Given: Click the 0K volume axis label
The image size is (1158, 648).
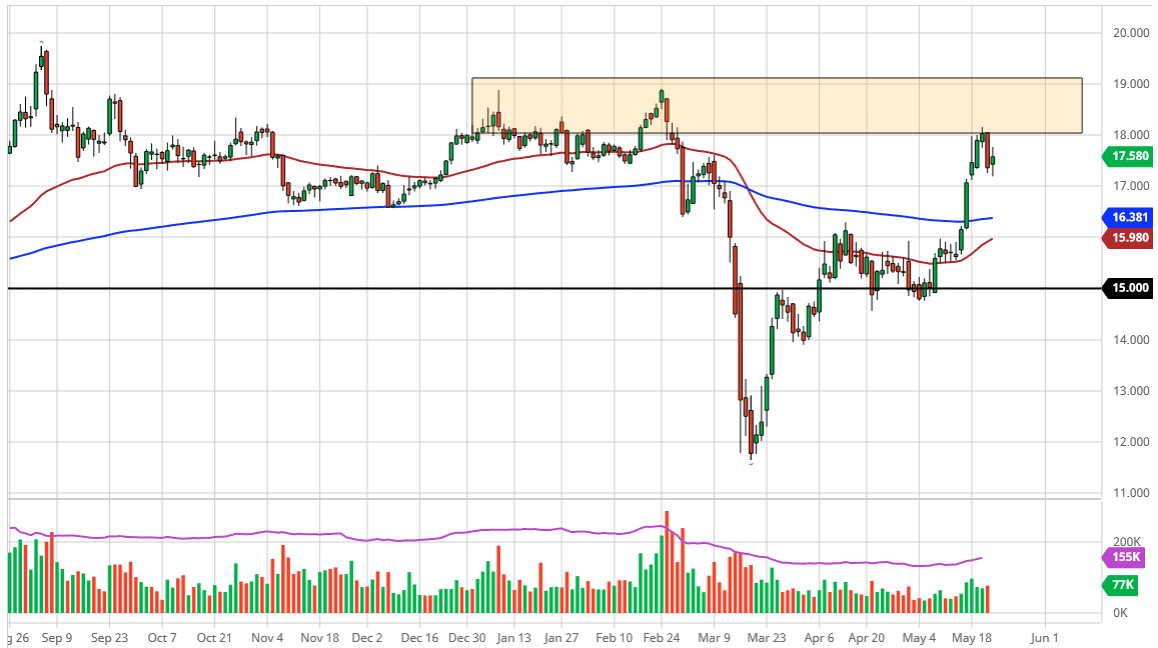Looking at the screenshot, I should 1120,612.
